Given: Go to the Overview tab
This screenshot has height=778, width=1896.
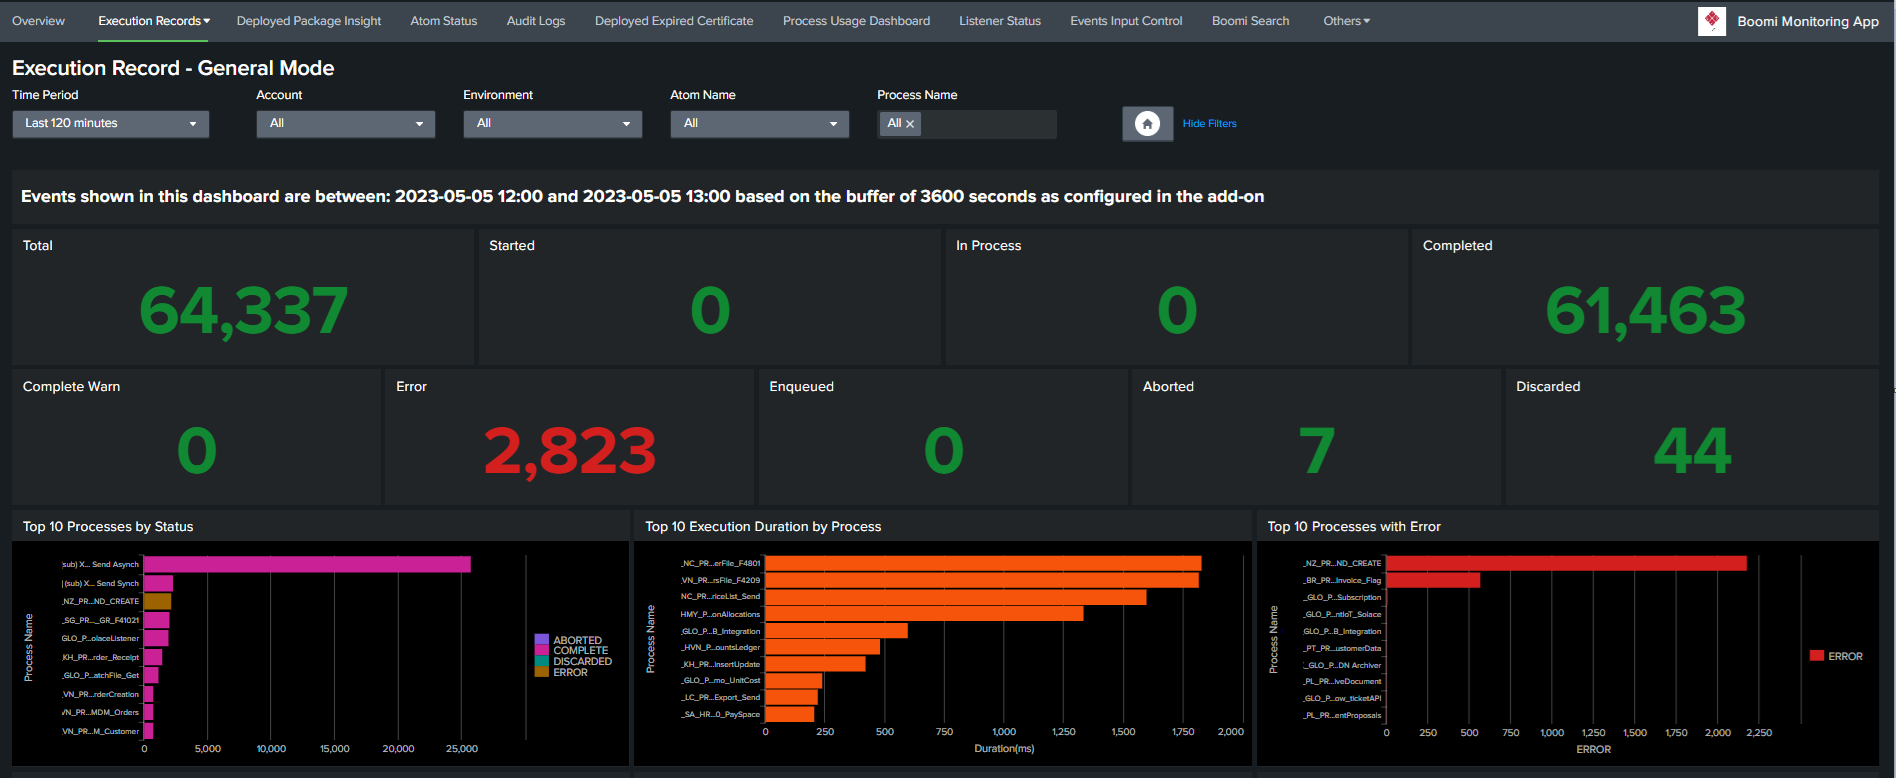Looking at the screenshot, I should 38,21.
